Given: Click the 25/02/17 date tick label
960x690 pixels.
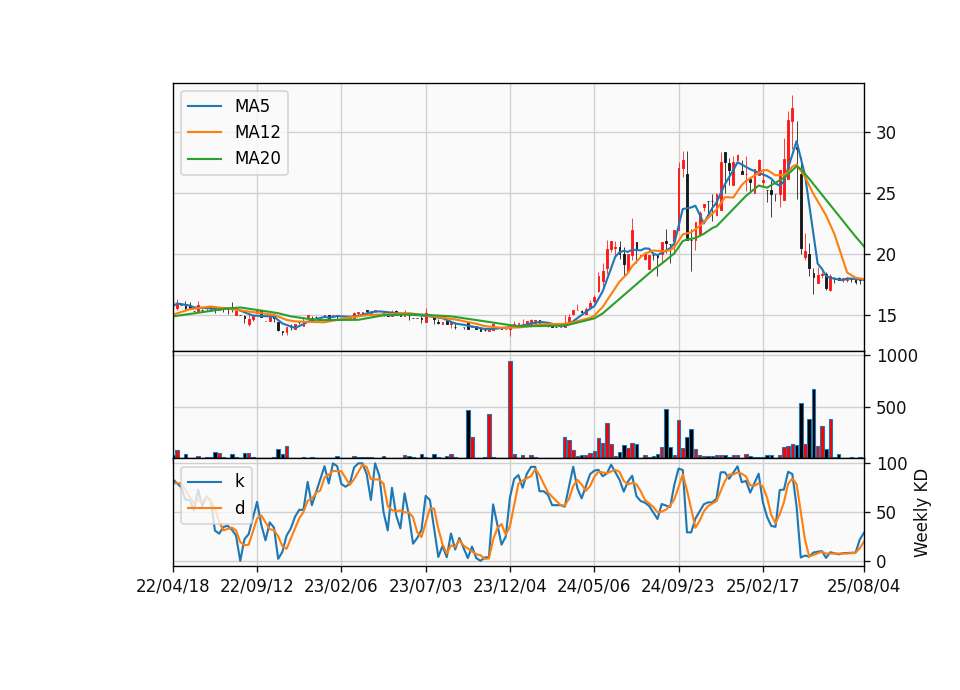Looking at the screenshot, I should coord(763,586).
